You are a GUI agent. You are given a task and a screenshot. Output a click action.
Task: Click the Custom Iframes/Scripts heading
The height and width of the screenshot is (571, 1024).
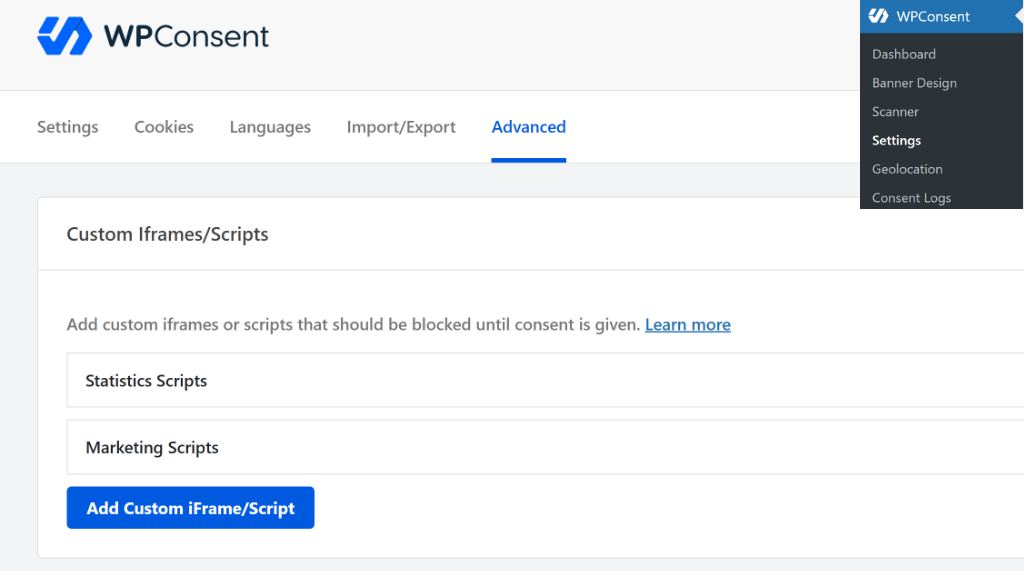167,234
